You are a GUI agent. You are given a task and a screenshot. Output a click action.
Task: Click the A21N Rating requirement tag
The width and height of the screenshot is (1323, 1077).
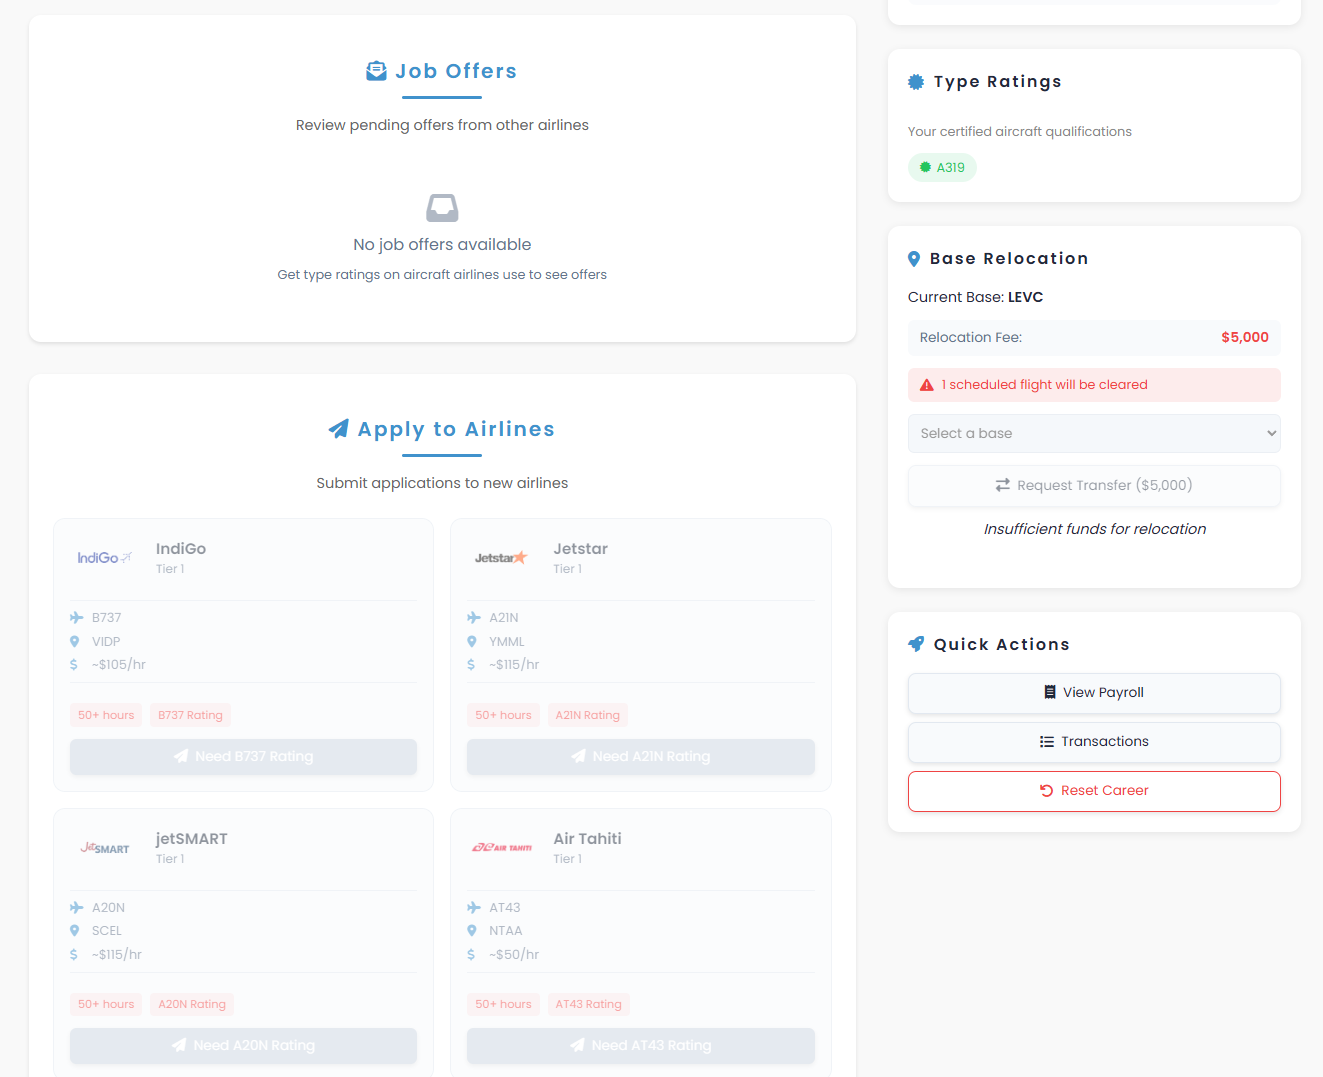tap(588, 716)
